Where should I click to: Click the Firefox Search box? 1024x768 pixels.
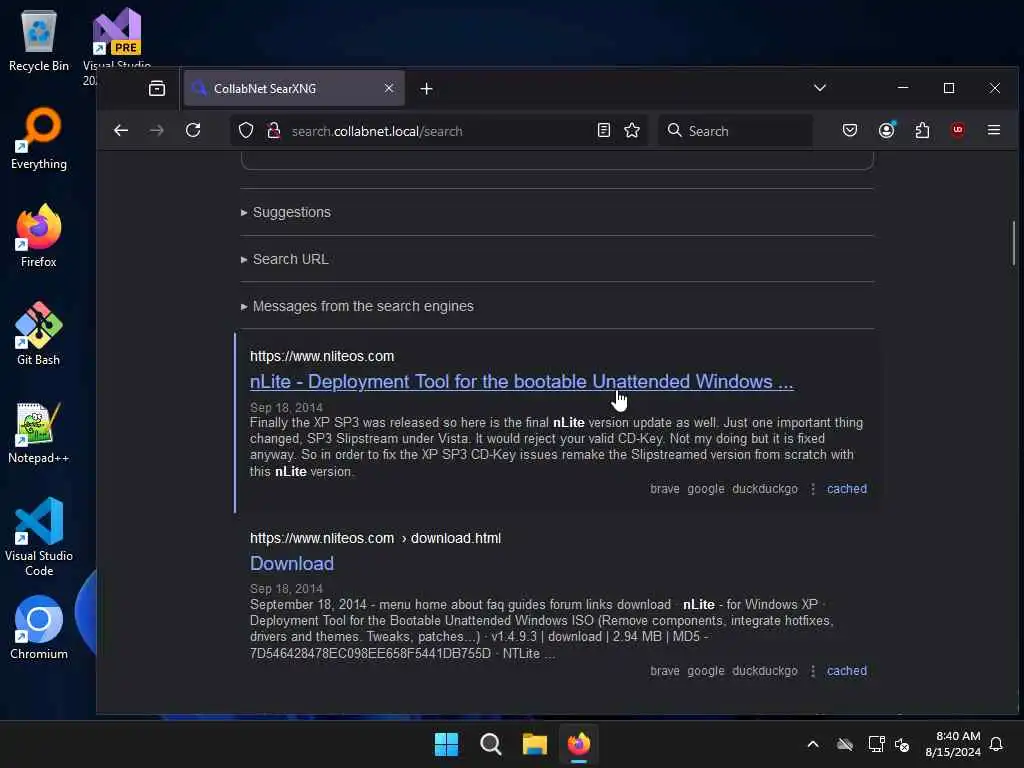(735, 131)
